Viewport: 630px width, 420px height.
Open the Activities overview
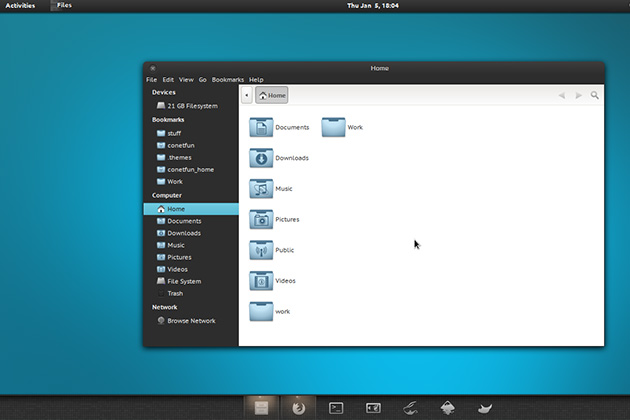[20, 6]
